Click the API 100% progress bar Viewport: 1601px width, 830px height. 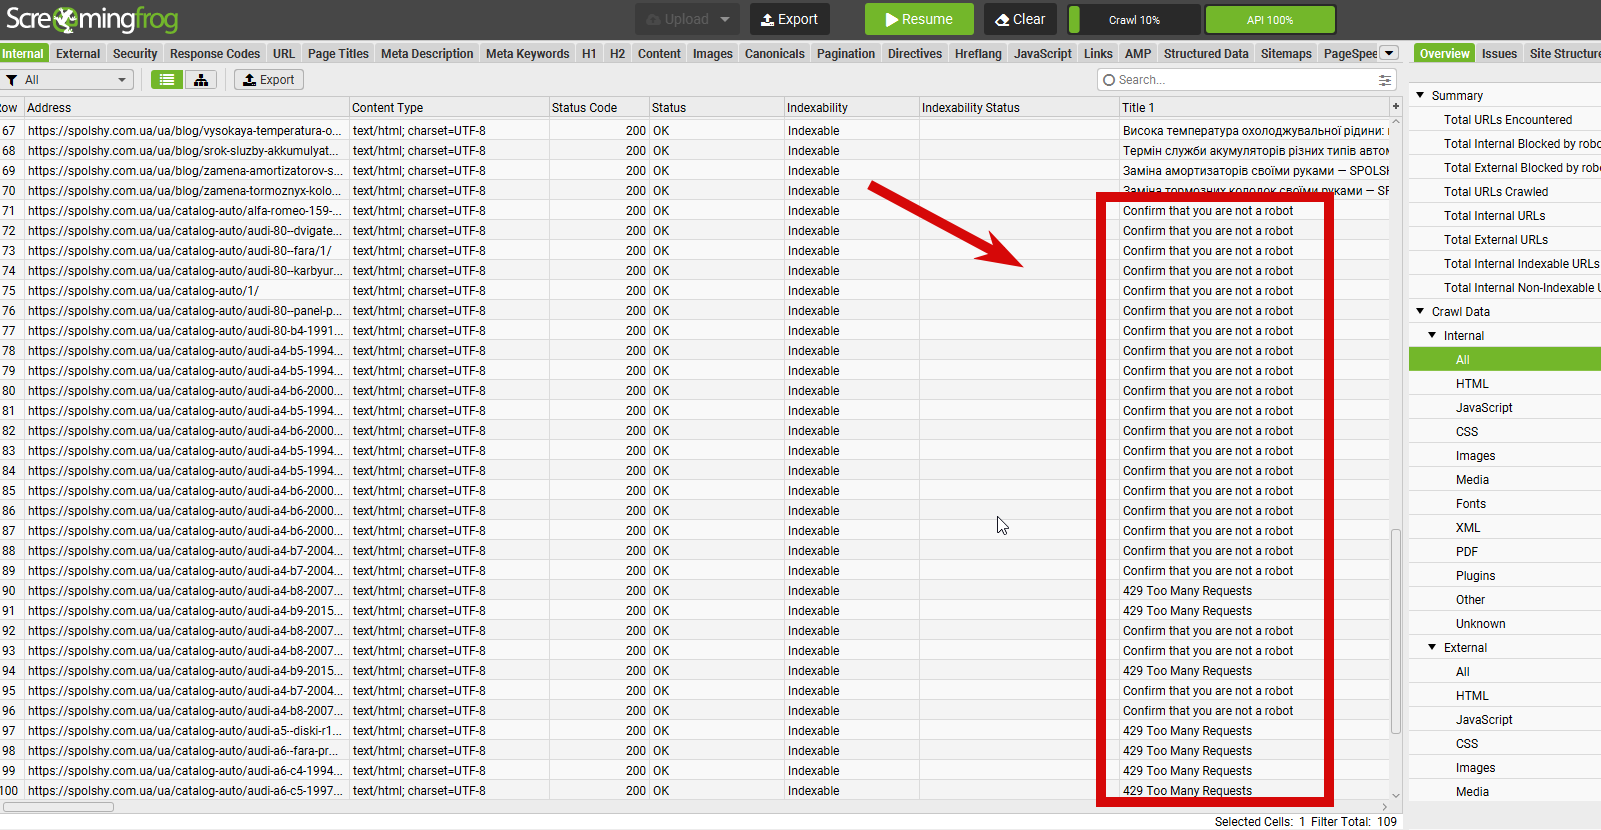coord(1270,19)
